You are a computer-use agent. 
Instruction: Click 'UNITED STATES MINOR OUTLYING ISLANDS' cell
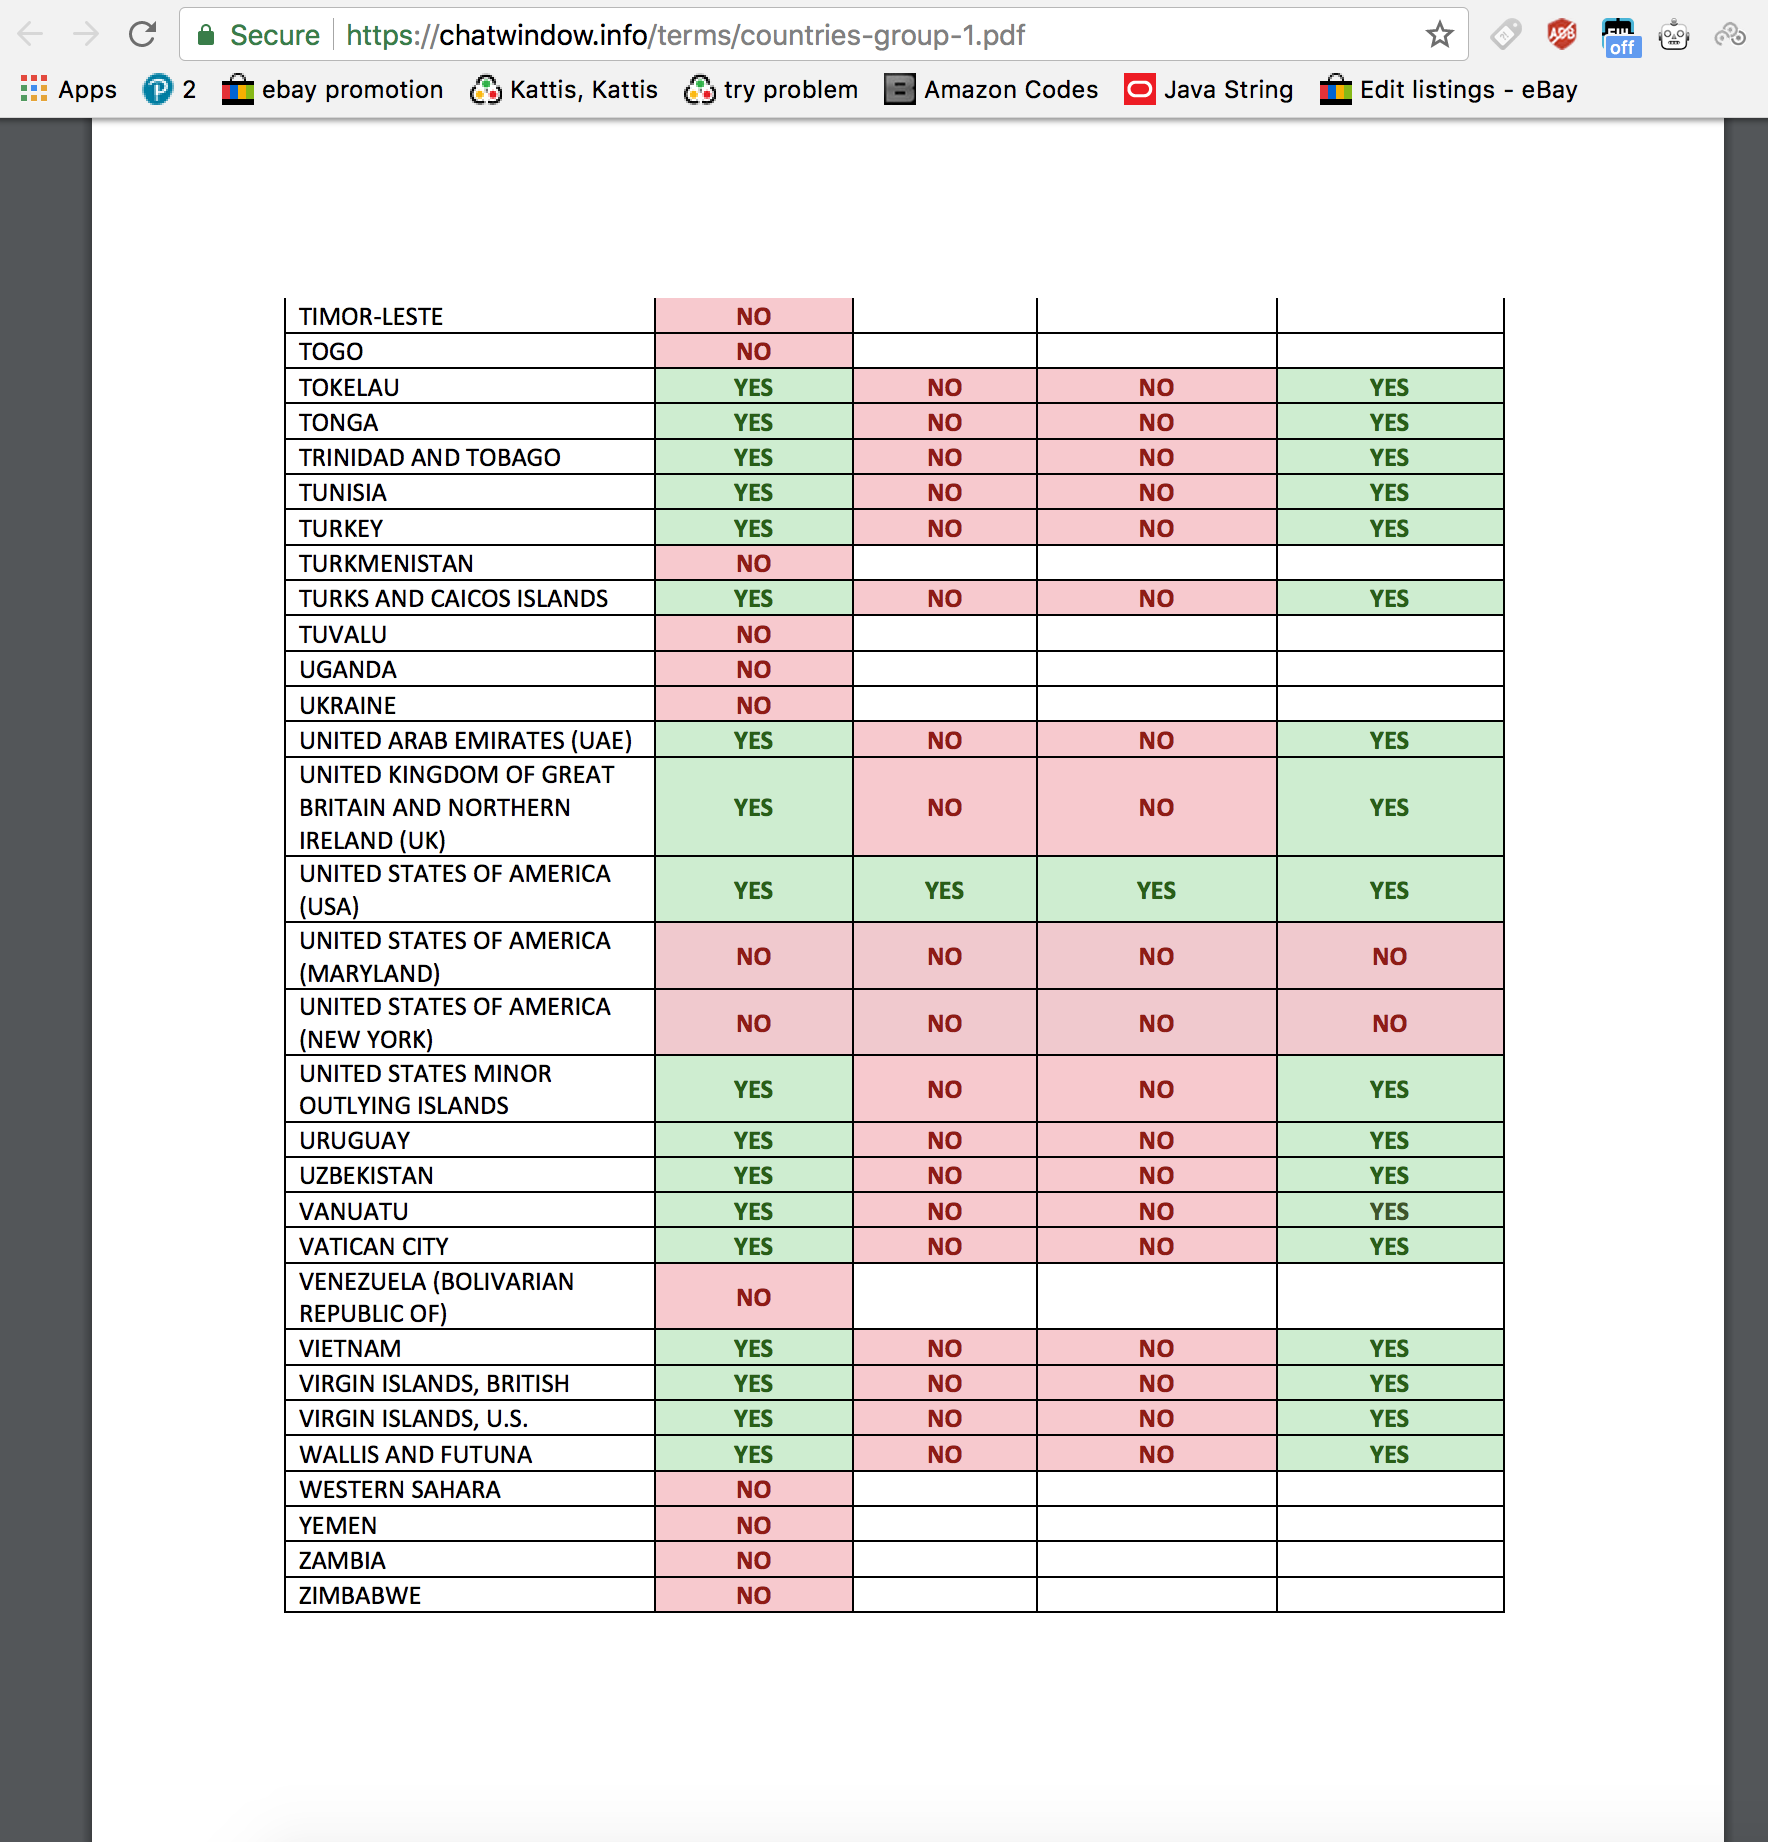470,1089
